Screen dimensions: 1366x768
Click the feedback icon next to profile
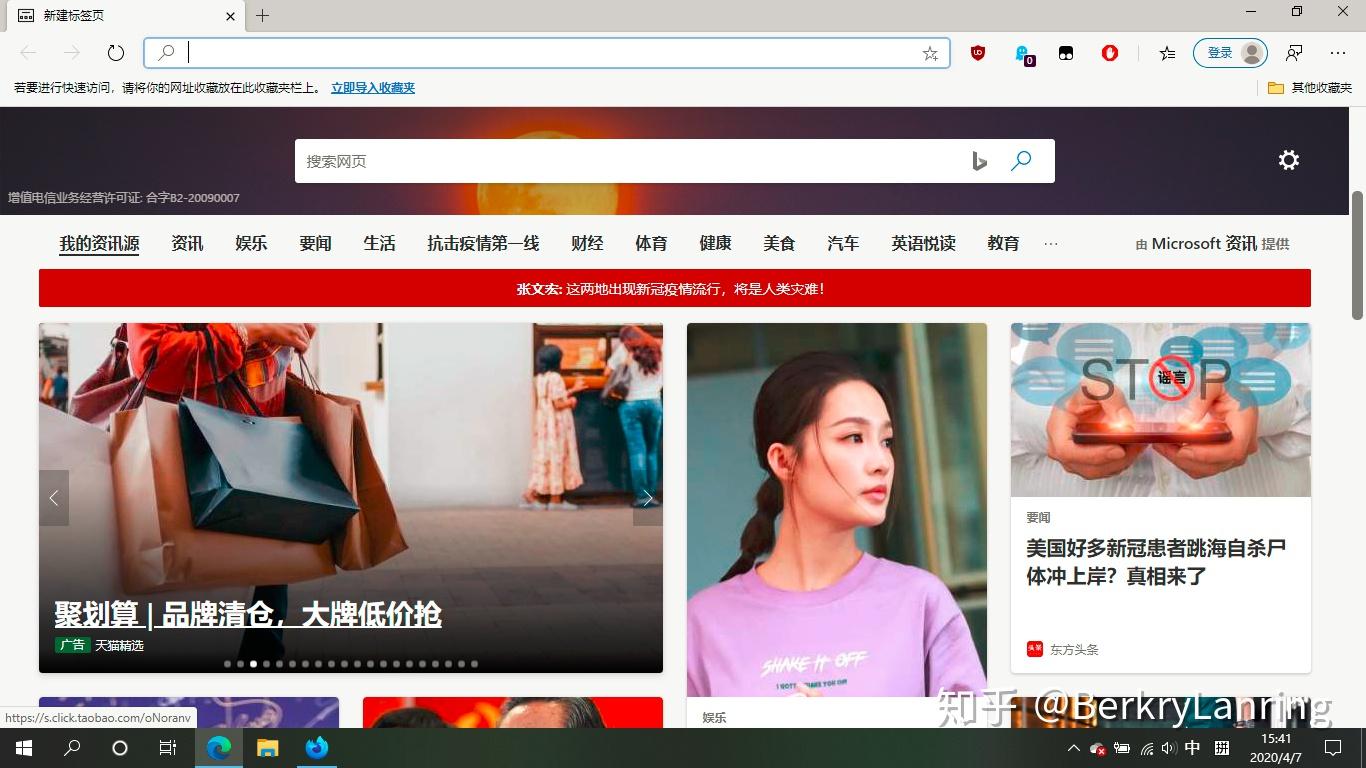(x=1294, y=53)
